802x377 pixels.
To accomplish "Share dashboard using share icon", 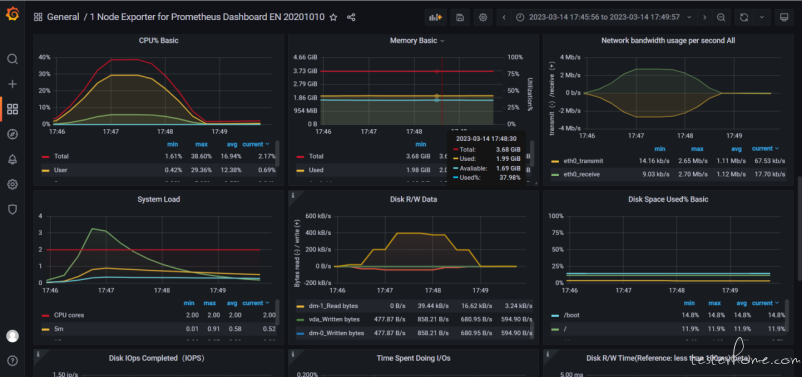I will pos(351,17).
